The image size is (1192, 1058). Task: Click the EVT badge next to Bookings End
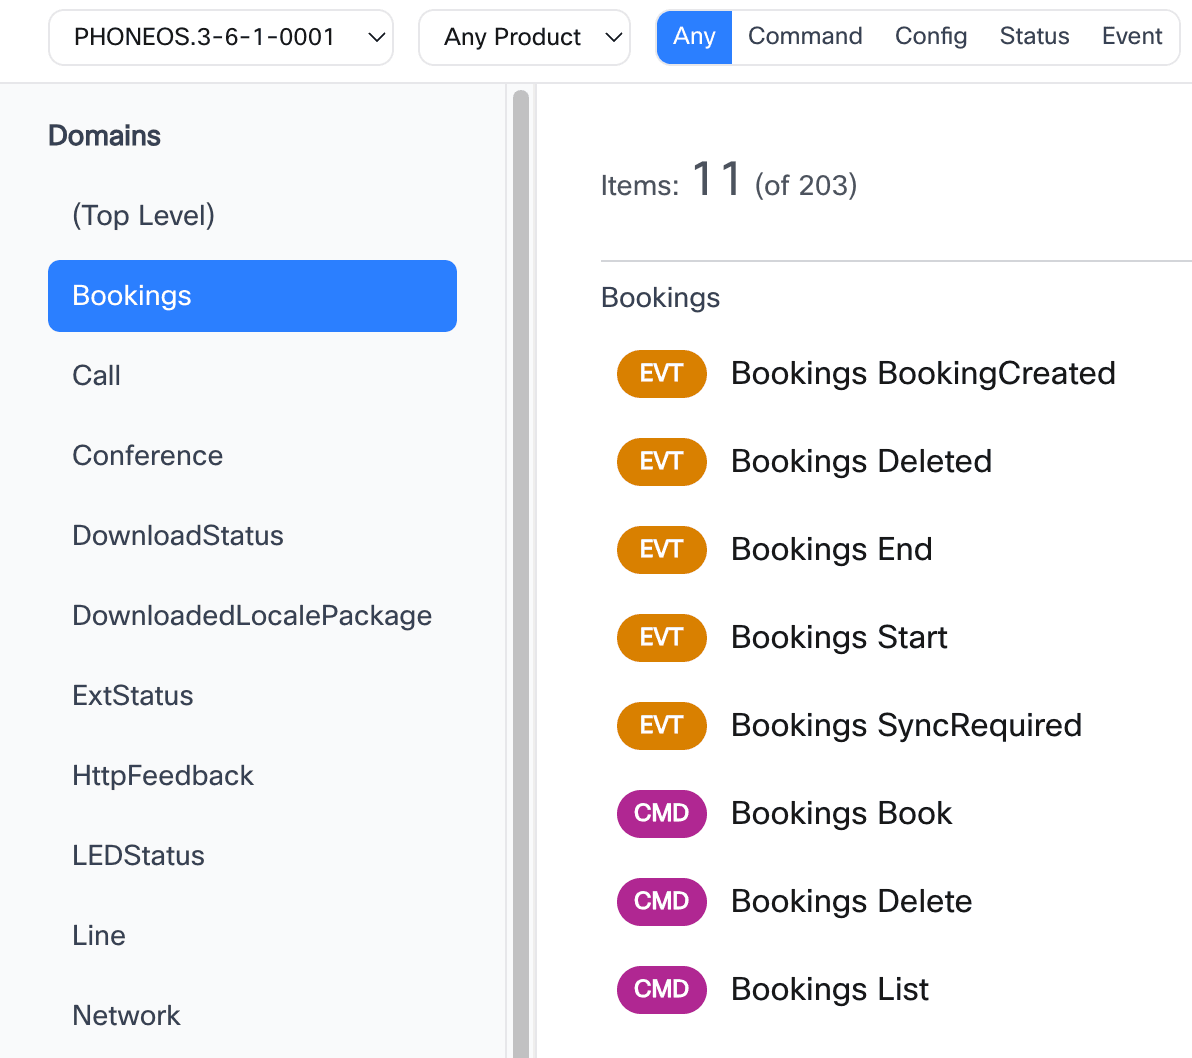point(661,549)
